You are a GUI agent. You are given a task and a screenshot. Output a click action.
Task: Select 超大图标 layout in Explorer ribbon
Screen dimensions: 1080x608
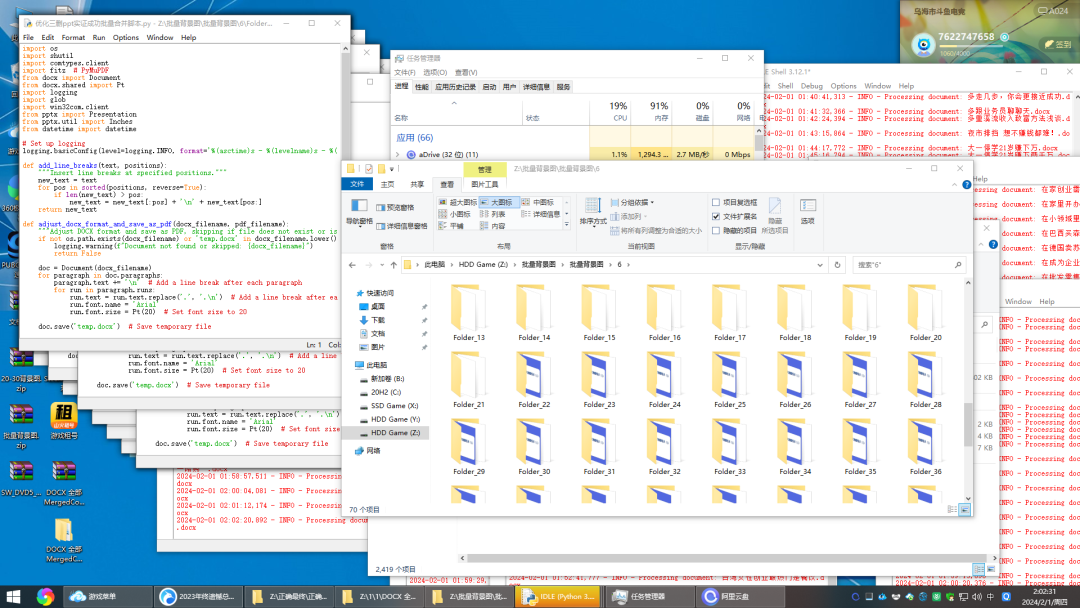coord(457,202)
